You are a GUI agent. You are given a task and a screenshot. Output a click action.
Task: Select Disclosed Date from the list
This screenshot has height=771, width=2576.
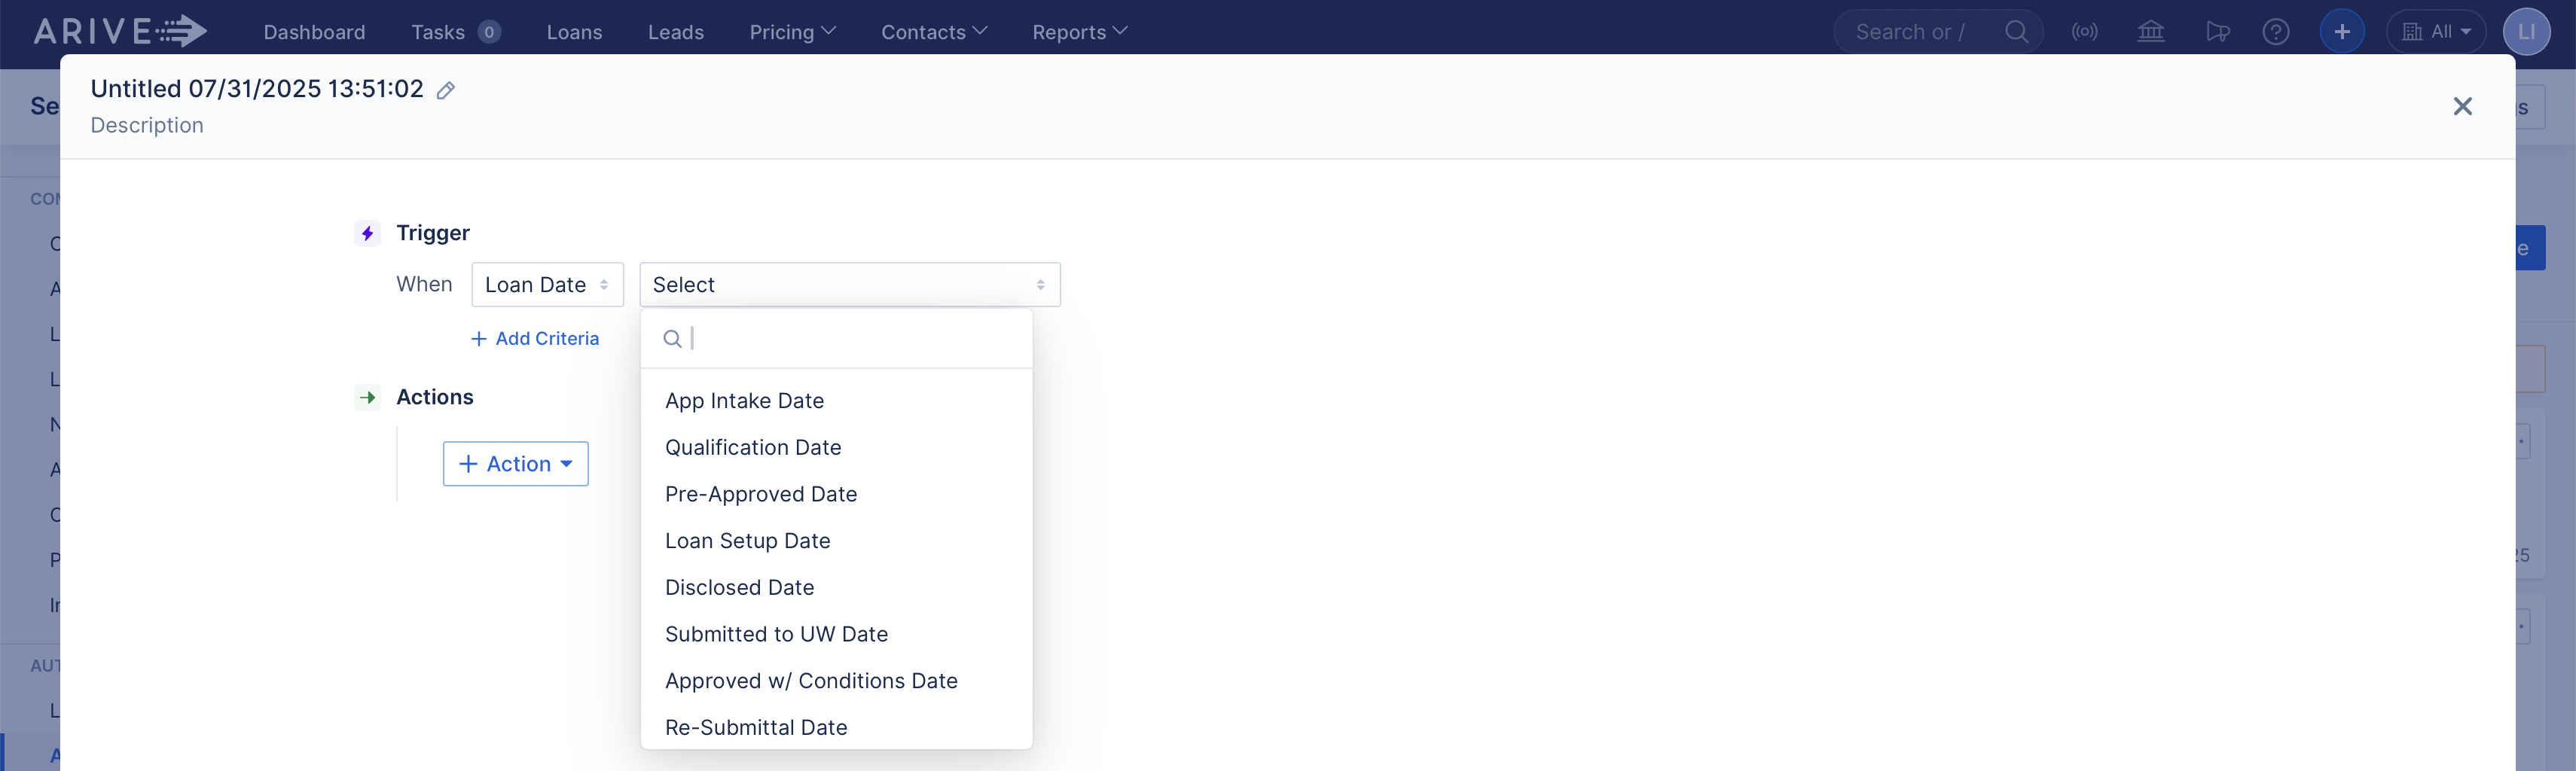(x=739, y=587)
